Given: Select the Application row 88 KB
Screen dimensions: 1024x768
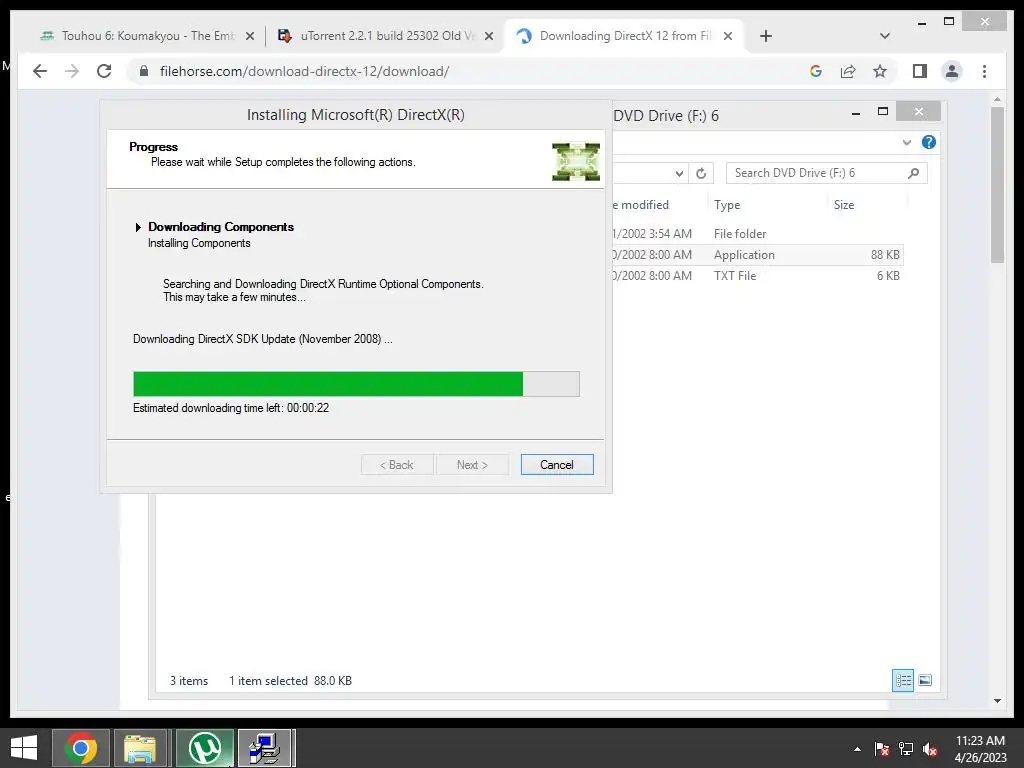Looking at the screenshot, I should (x=758, y=255).
